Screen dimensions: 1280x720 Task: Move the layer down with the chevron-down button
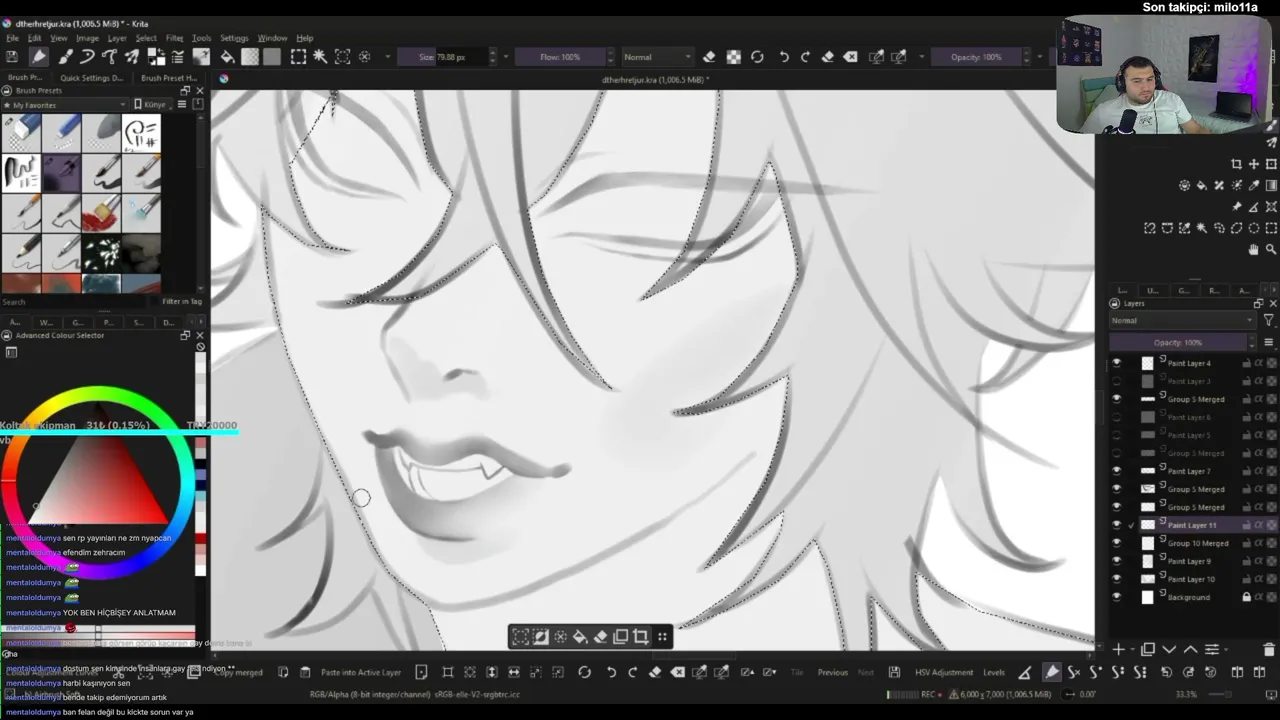click(x=1169, y=650)
